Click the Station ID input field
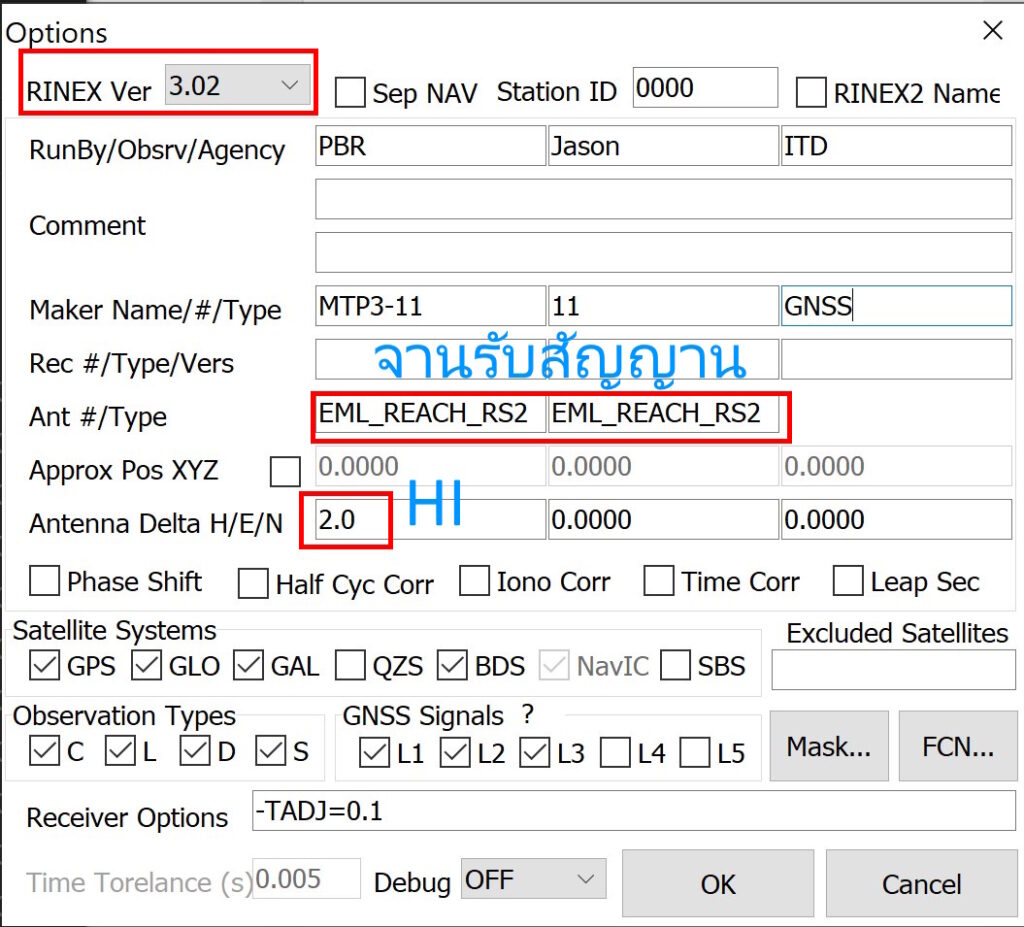This screenshot has height=927, width=1024. click(704, 88)
